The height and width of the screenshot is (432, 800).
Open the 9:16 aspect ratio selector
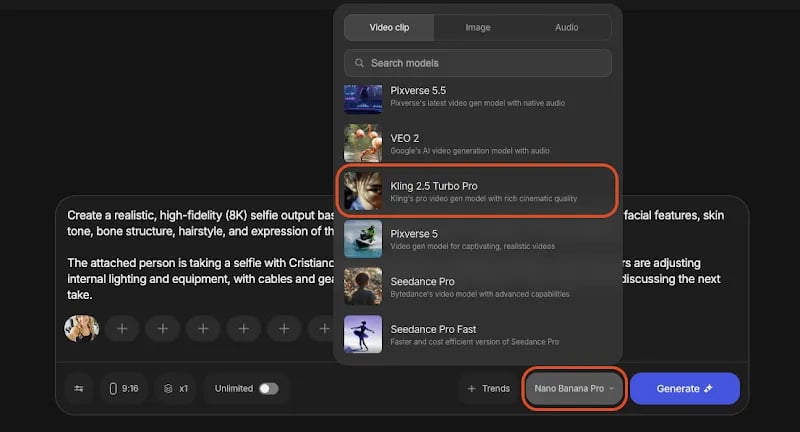124,389
